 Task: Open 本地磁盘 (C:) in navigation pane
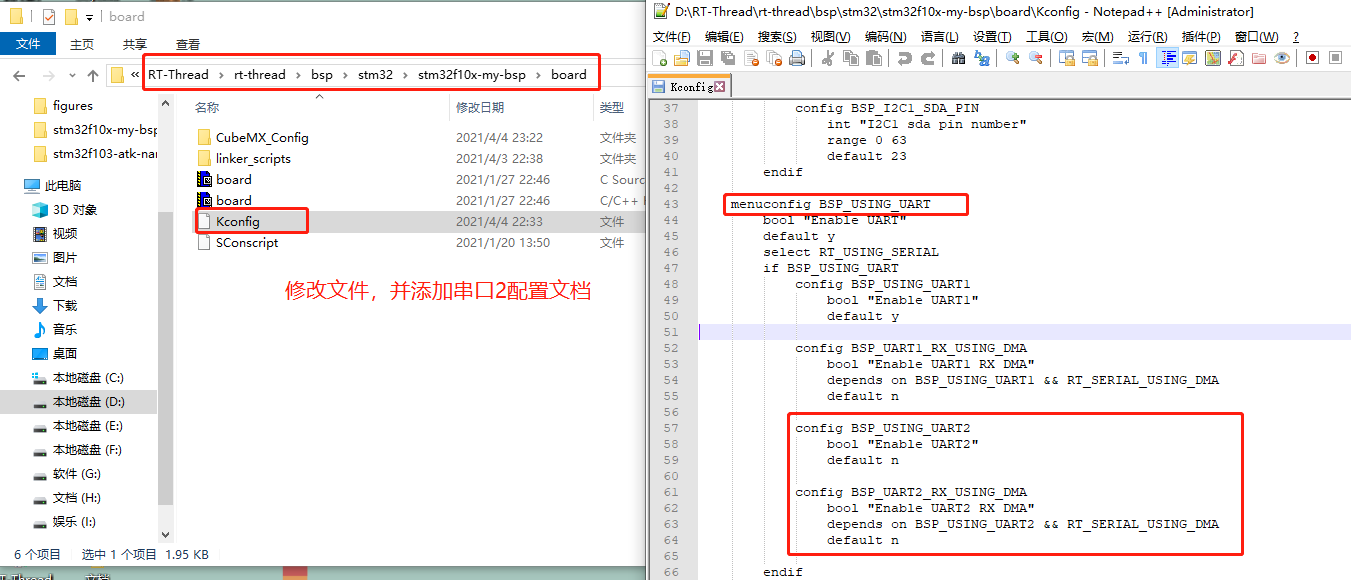coord(88,378)
